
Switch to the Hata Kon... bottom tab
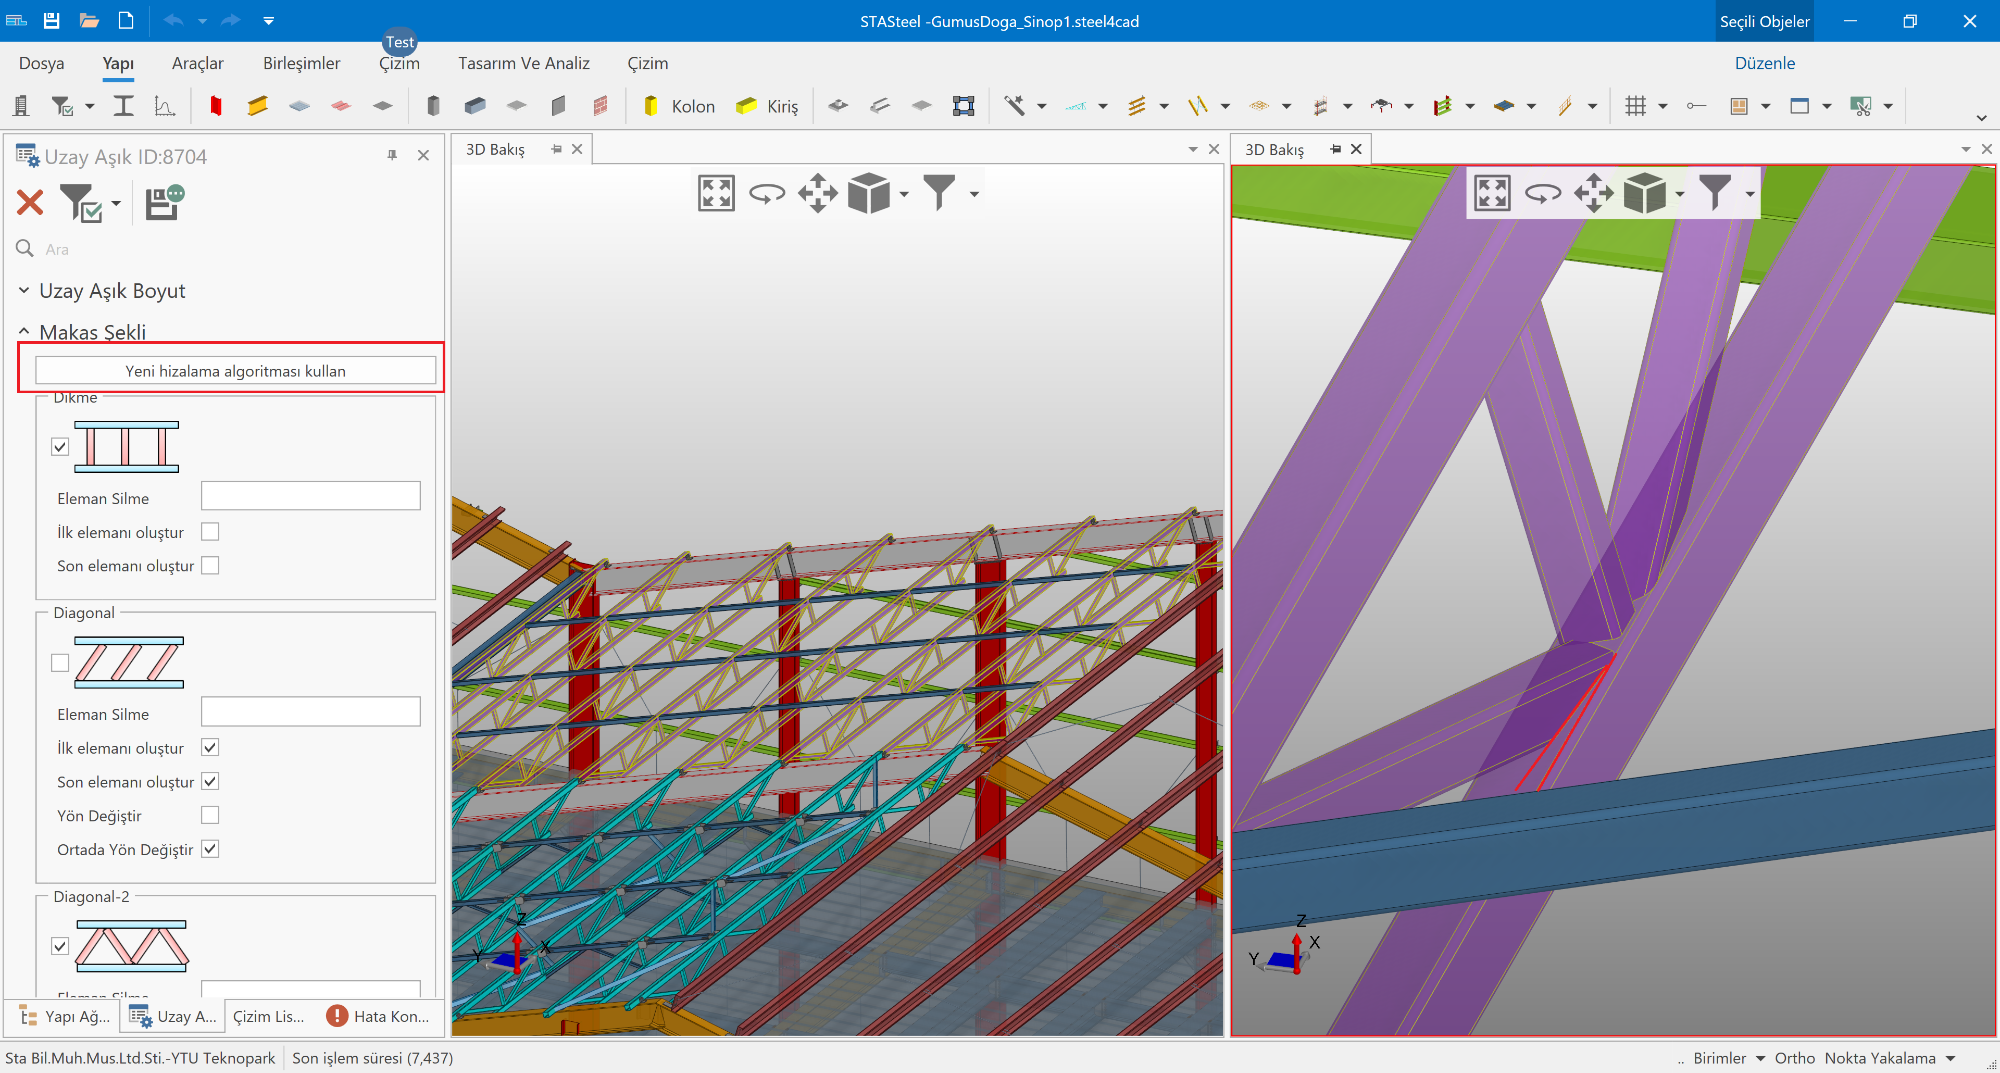pos(378,1016)
